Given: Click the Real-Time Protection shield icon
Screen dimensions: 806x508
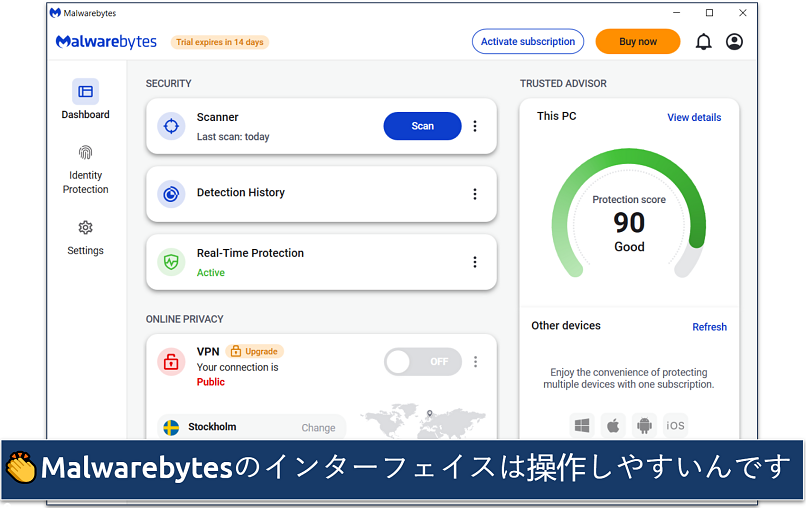Looking at the screenshot, I should click(171, 262).
